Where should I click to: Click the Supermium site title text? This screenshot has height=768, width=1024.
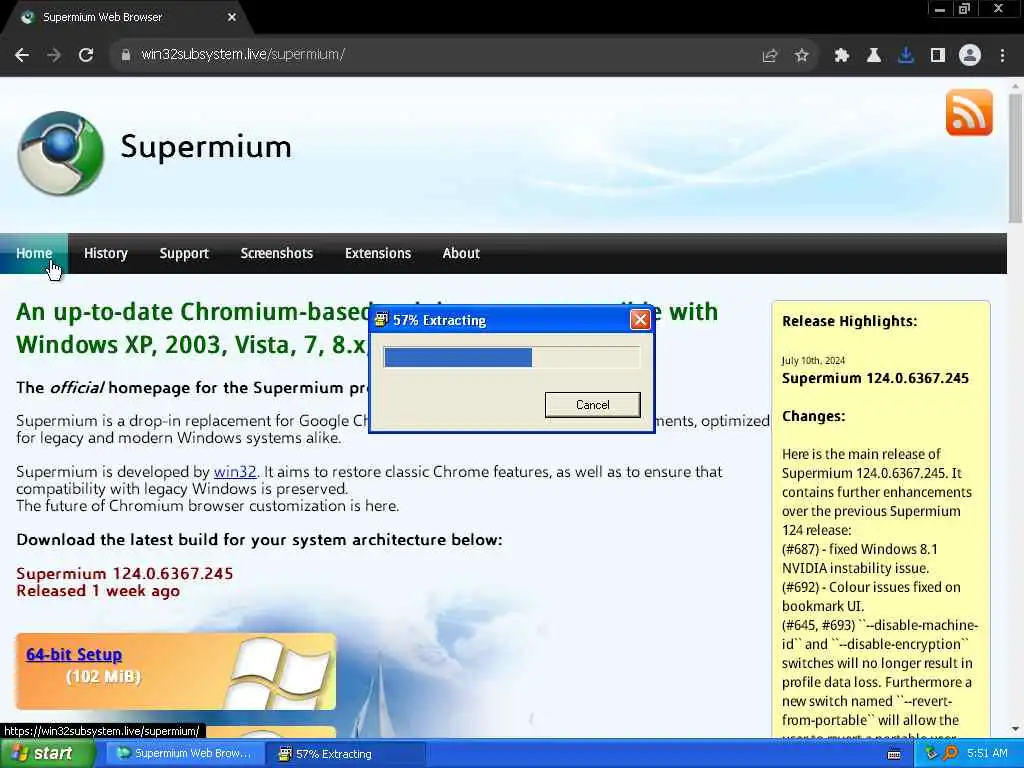pyautogui.click(x=206, y=146)
